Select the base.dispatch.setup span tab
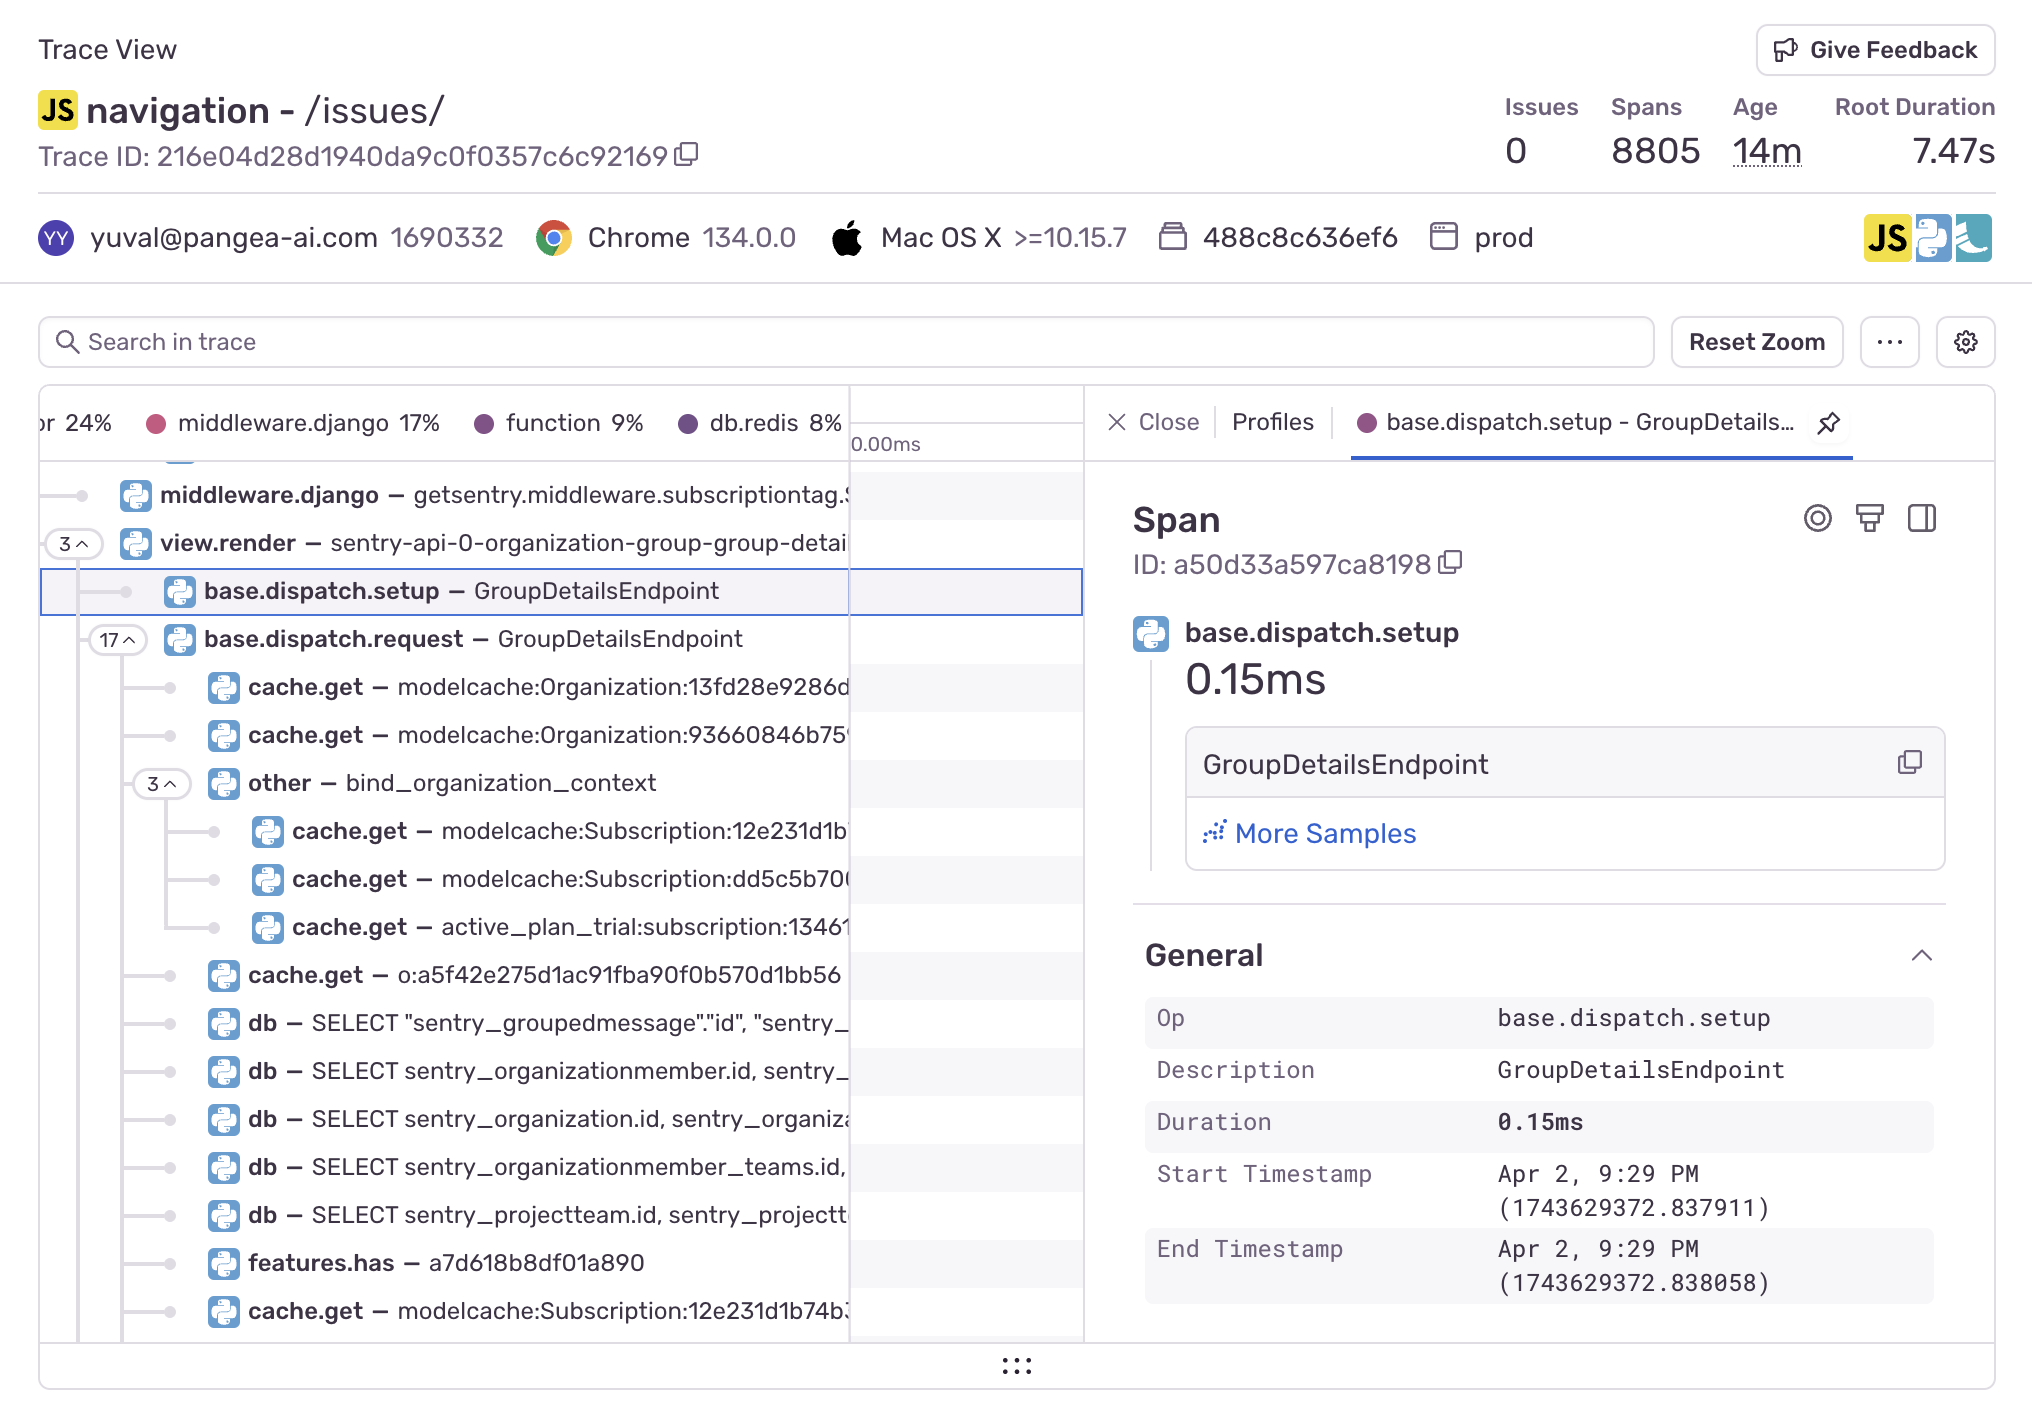Screen dimensions: 2032x1404 tap(1588, 422)
